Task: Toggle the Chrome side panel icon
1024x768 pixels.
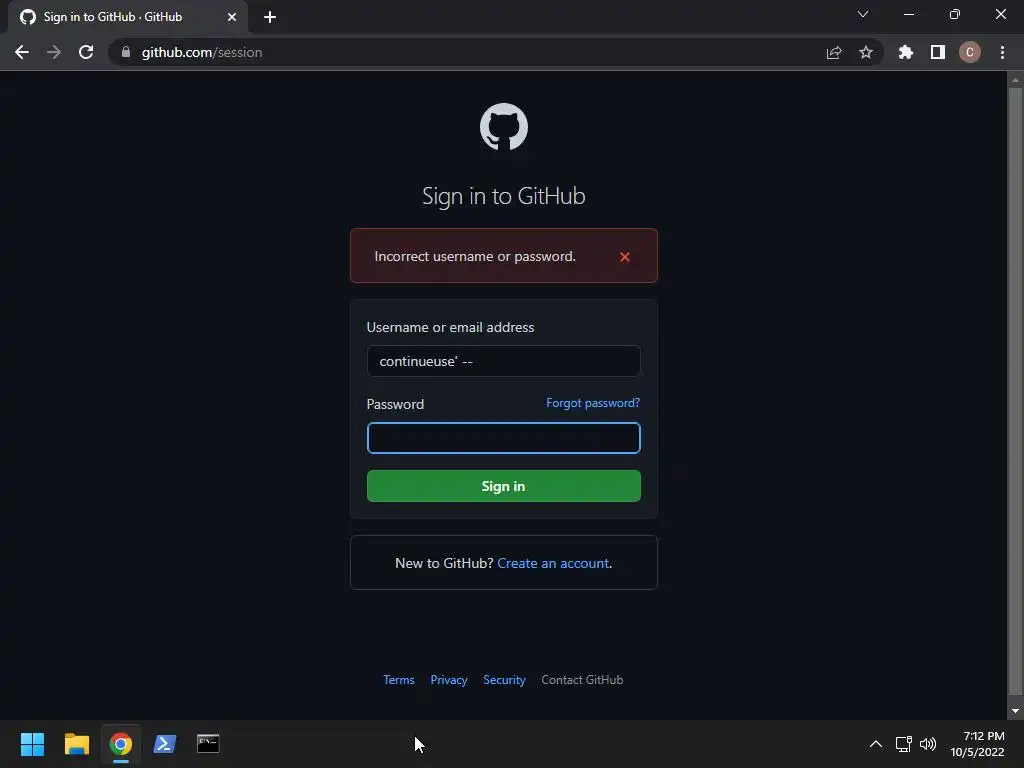Action: point(938,52)
